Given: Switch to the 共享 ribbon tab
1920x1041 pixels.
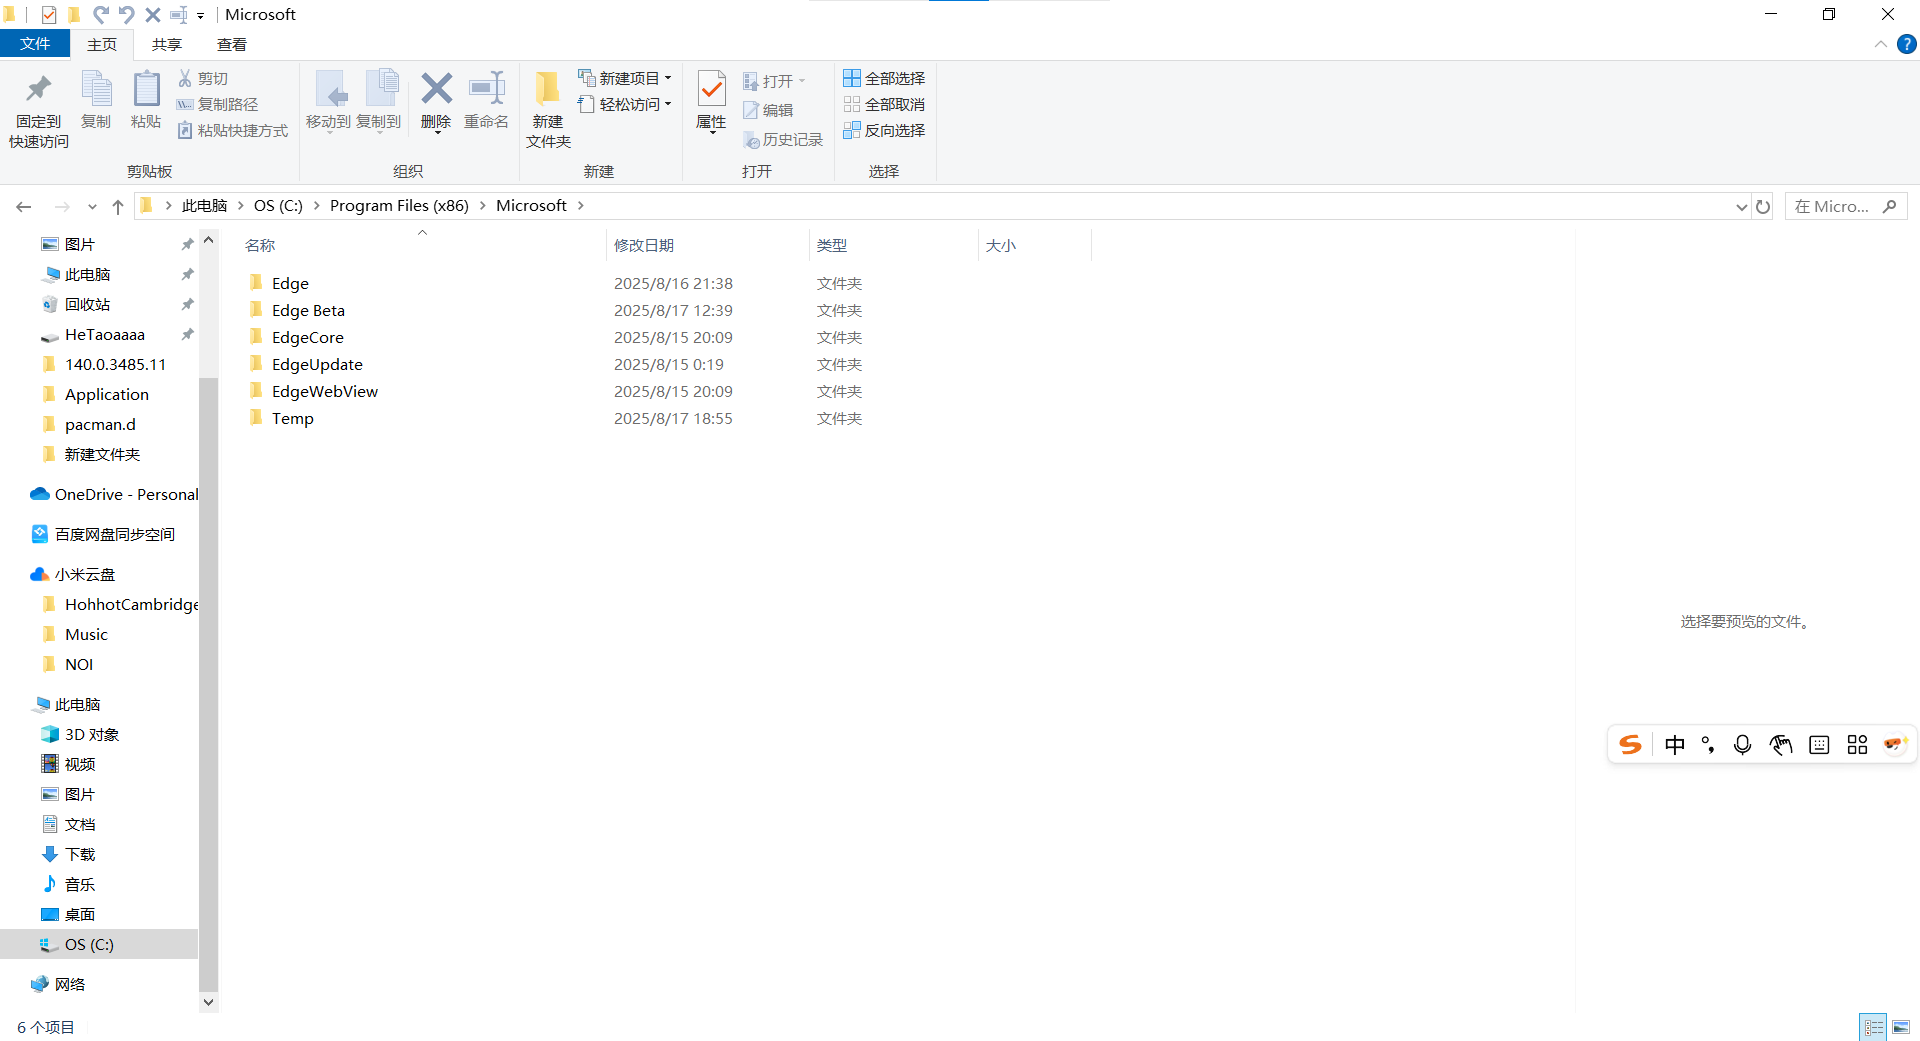Looking at the screenshot, I should click(167, 44).
